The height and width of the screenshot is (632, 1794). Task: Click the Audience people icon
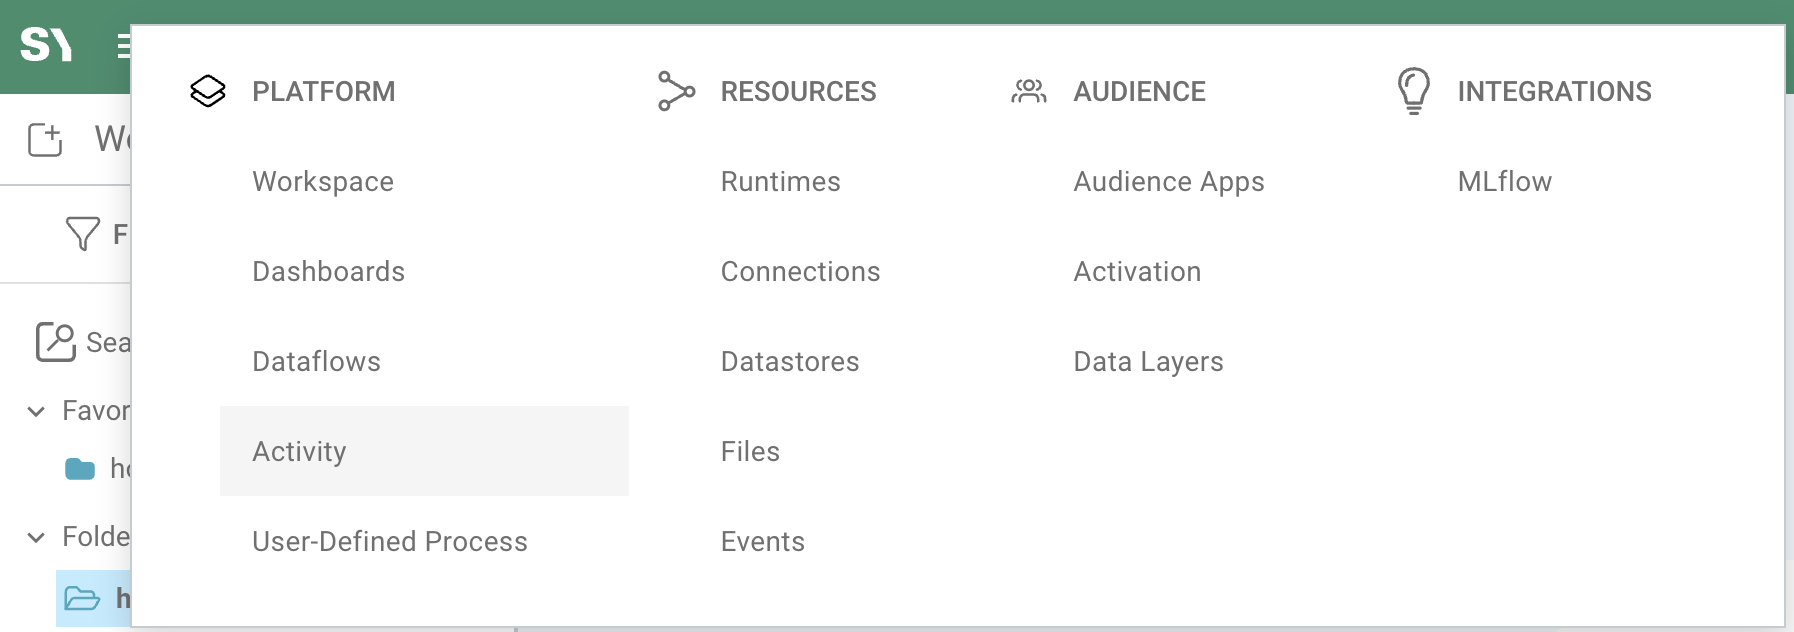tap(1028, 91)
